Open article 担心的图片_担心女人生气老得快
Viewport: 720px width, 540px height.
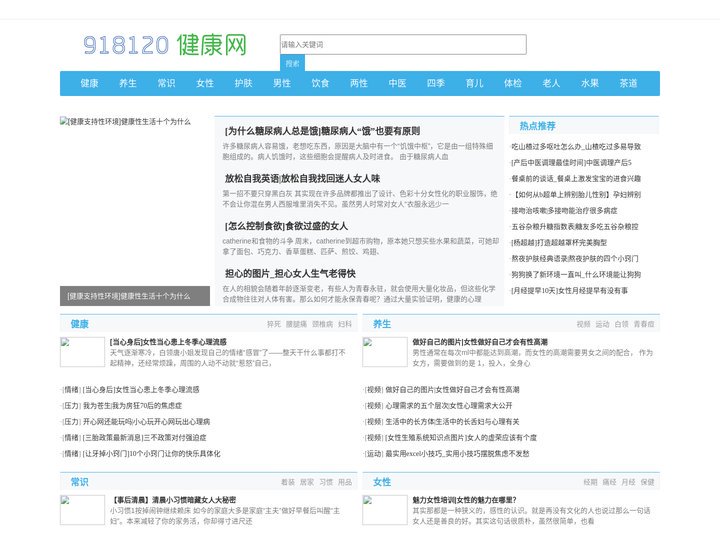290,274
